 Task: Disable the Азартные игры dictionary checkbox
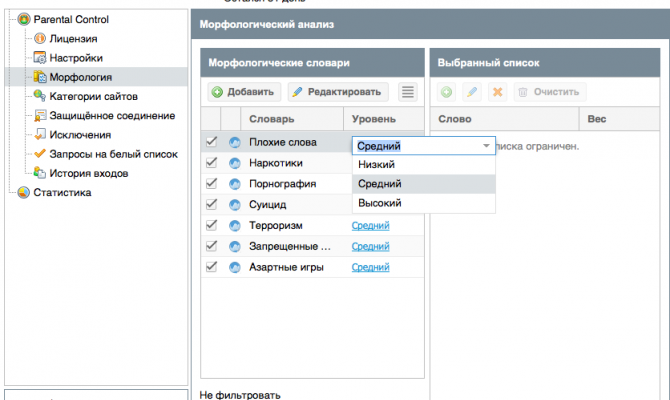(211, 267)
